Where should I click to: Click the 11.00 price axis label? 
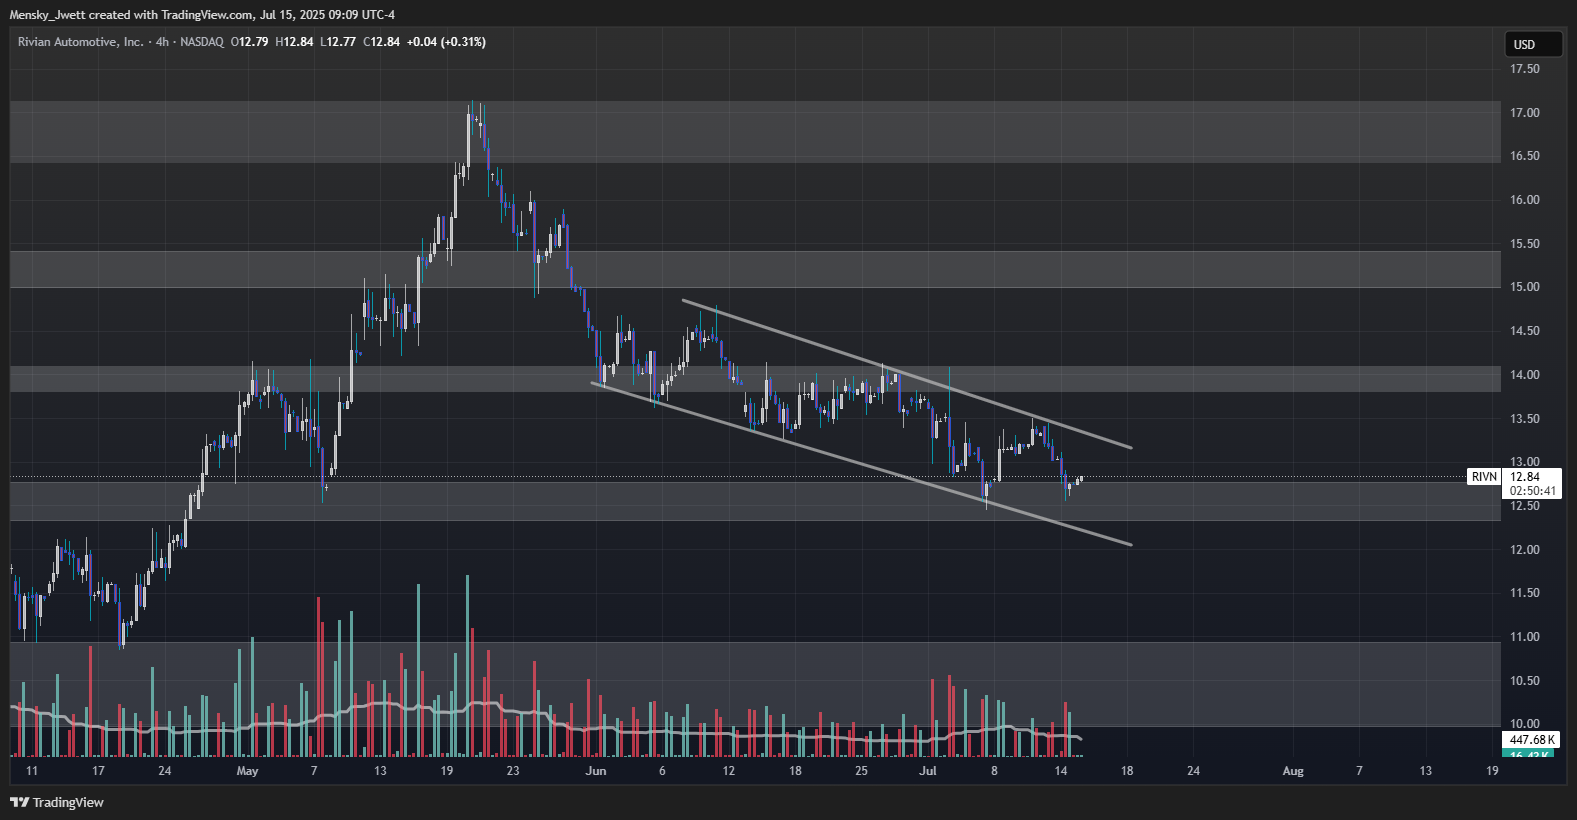(x=1525, y=637)
